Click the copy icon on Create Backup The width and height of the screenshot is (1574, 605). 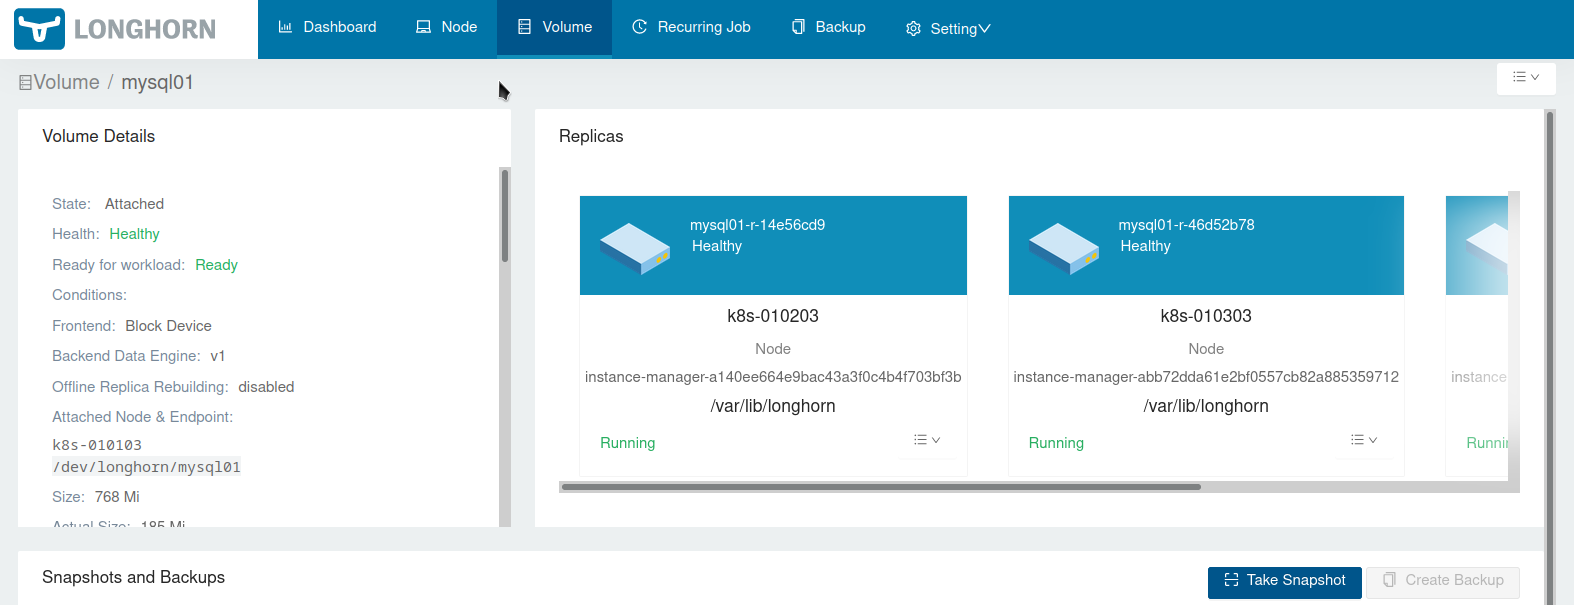[1389, 580]
